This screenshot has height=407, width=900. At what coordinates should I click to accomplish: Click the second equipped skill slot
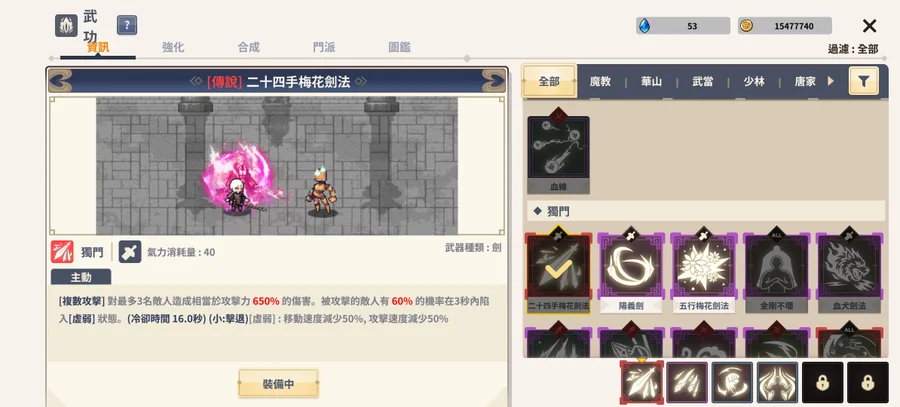point(687,382)
